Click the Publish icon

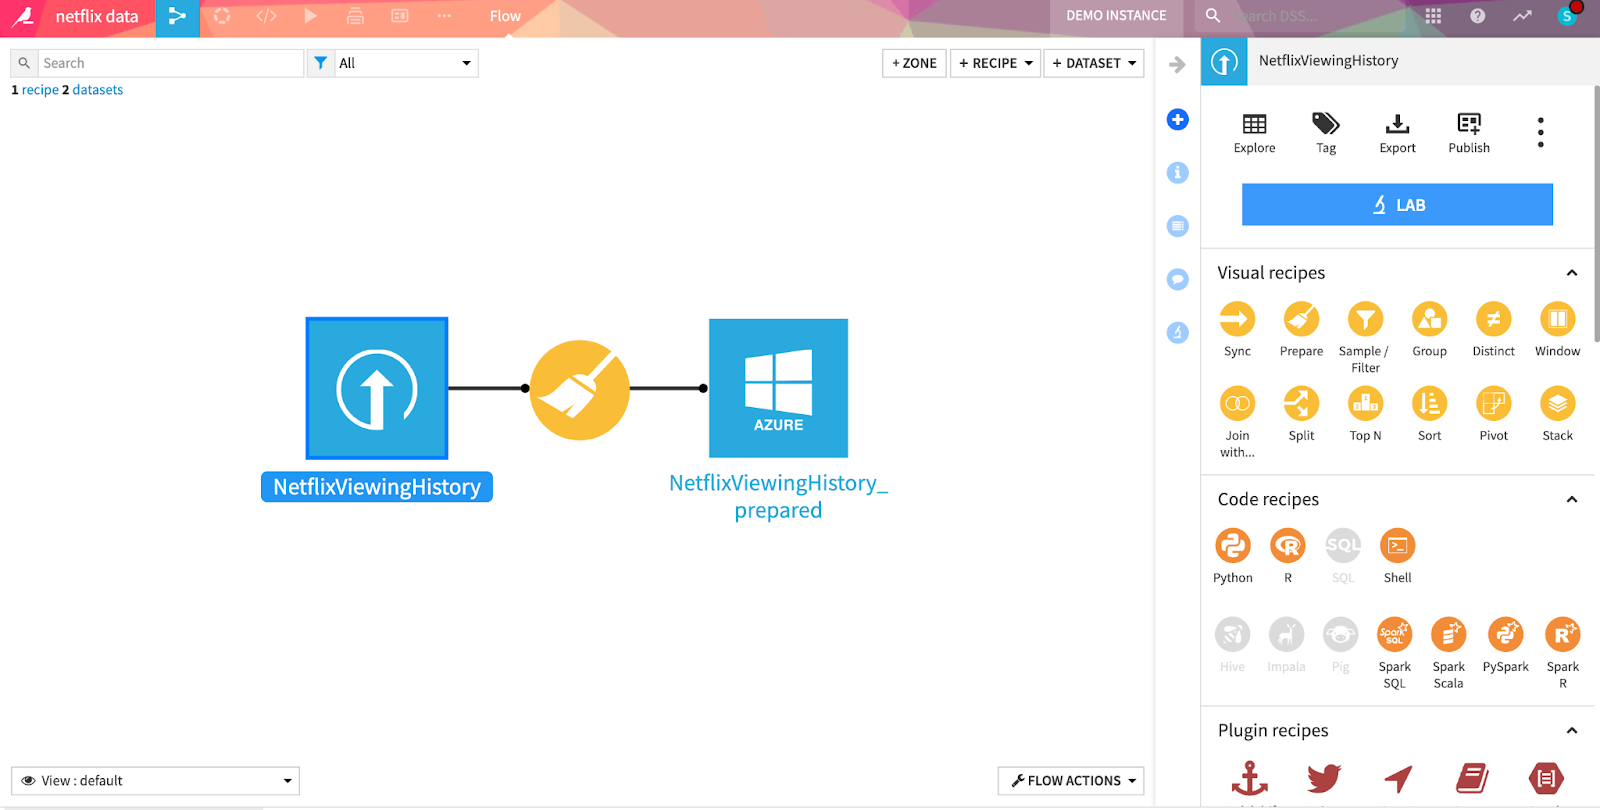(1469, 133)
